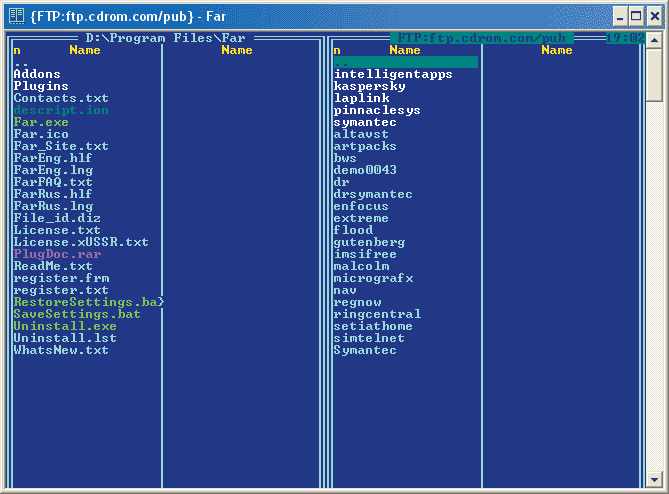669x494 pixels.
Task: Select License.txt file
Action: click(x=57, y=230)
